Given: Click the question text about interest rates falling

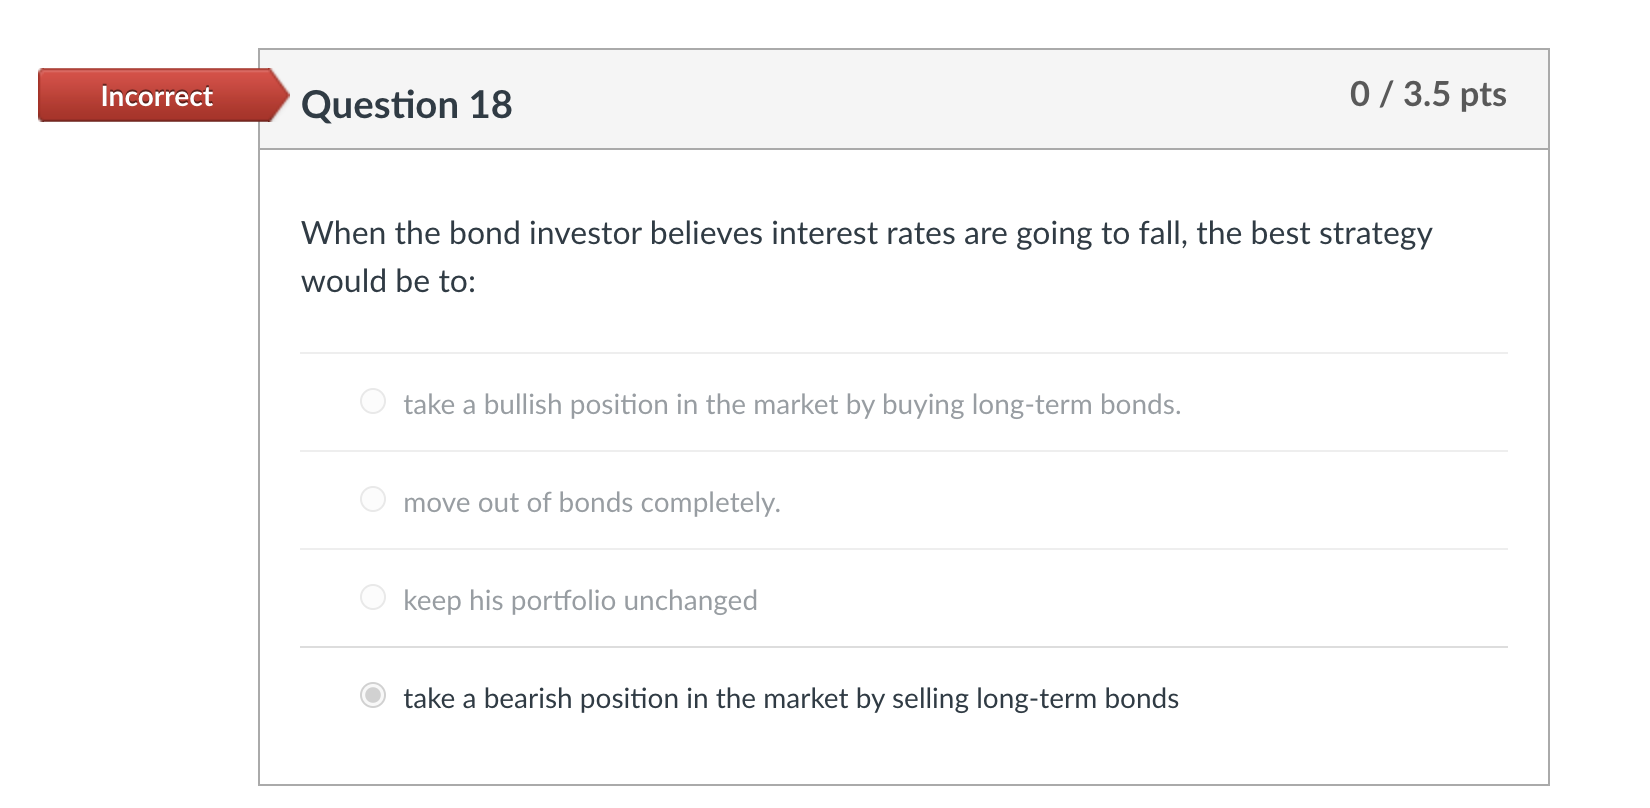Looking at the screenshot, I should [x=866, y=233].
